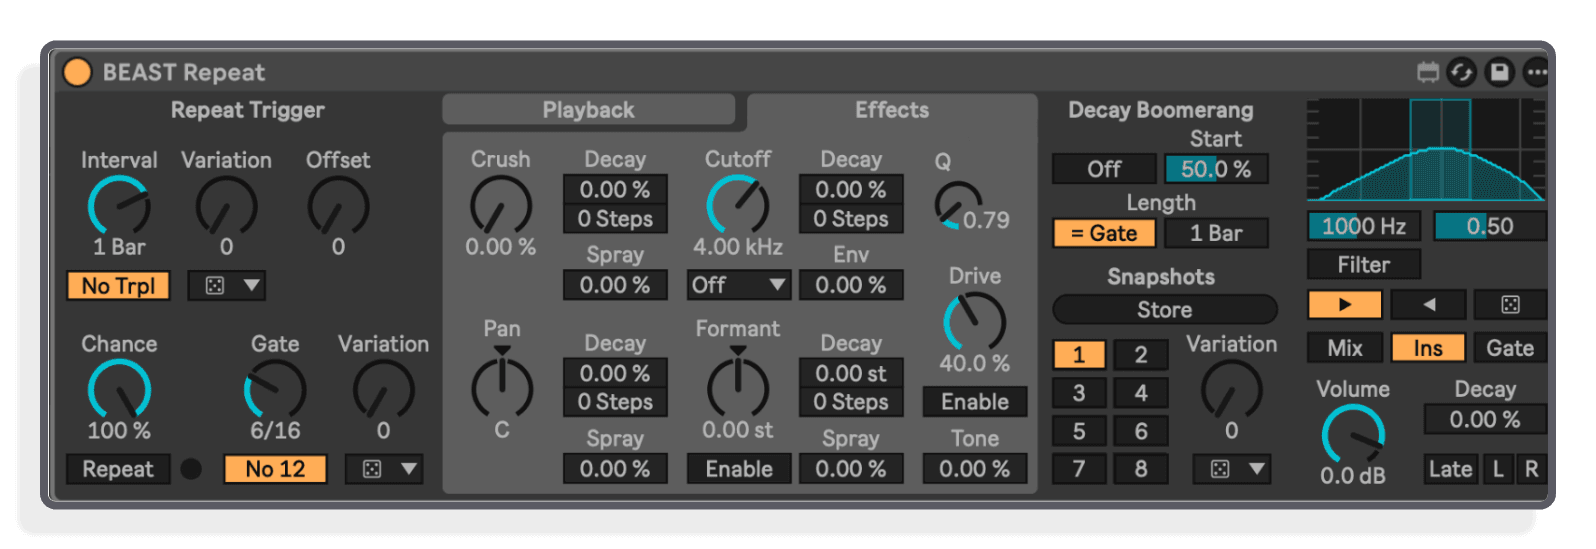The image size is (1596, 549).
Task: Click the filter curve display
Action: (1427, 150)
